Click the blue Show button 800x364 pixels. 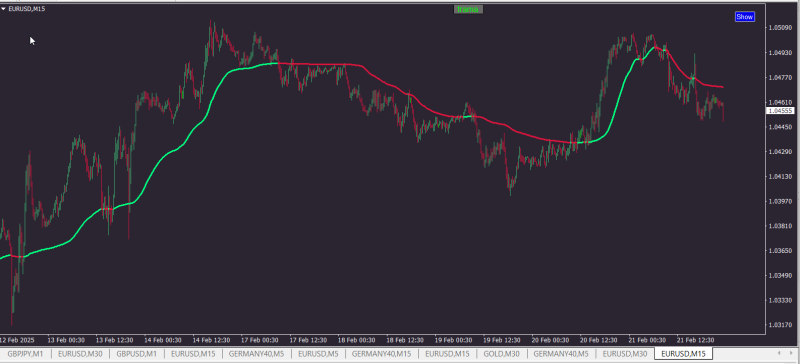tap(744, 17)
